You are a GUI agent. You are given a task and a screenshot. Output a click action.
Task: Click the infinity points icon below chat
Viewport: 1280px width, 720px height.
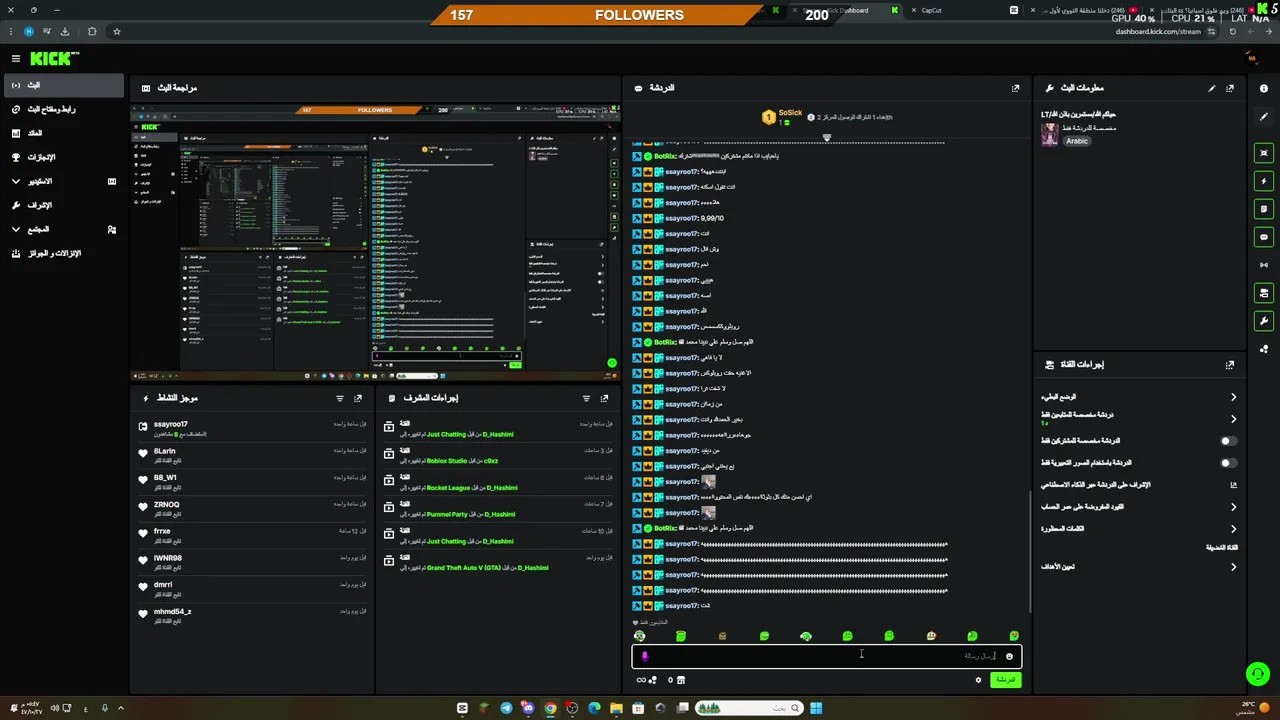coord(642,680)
